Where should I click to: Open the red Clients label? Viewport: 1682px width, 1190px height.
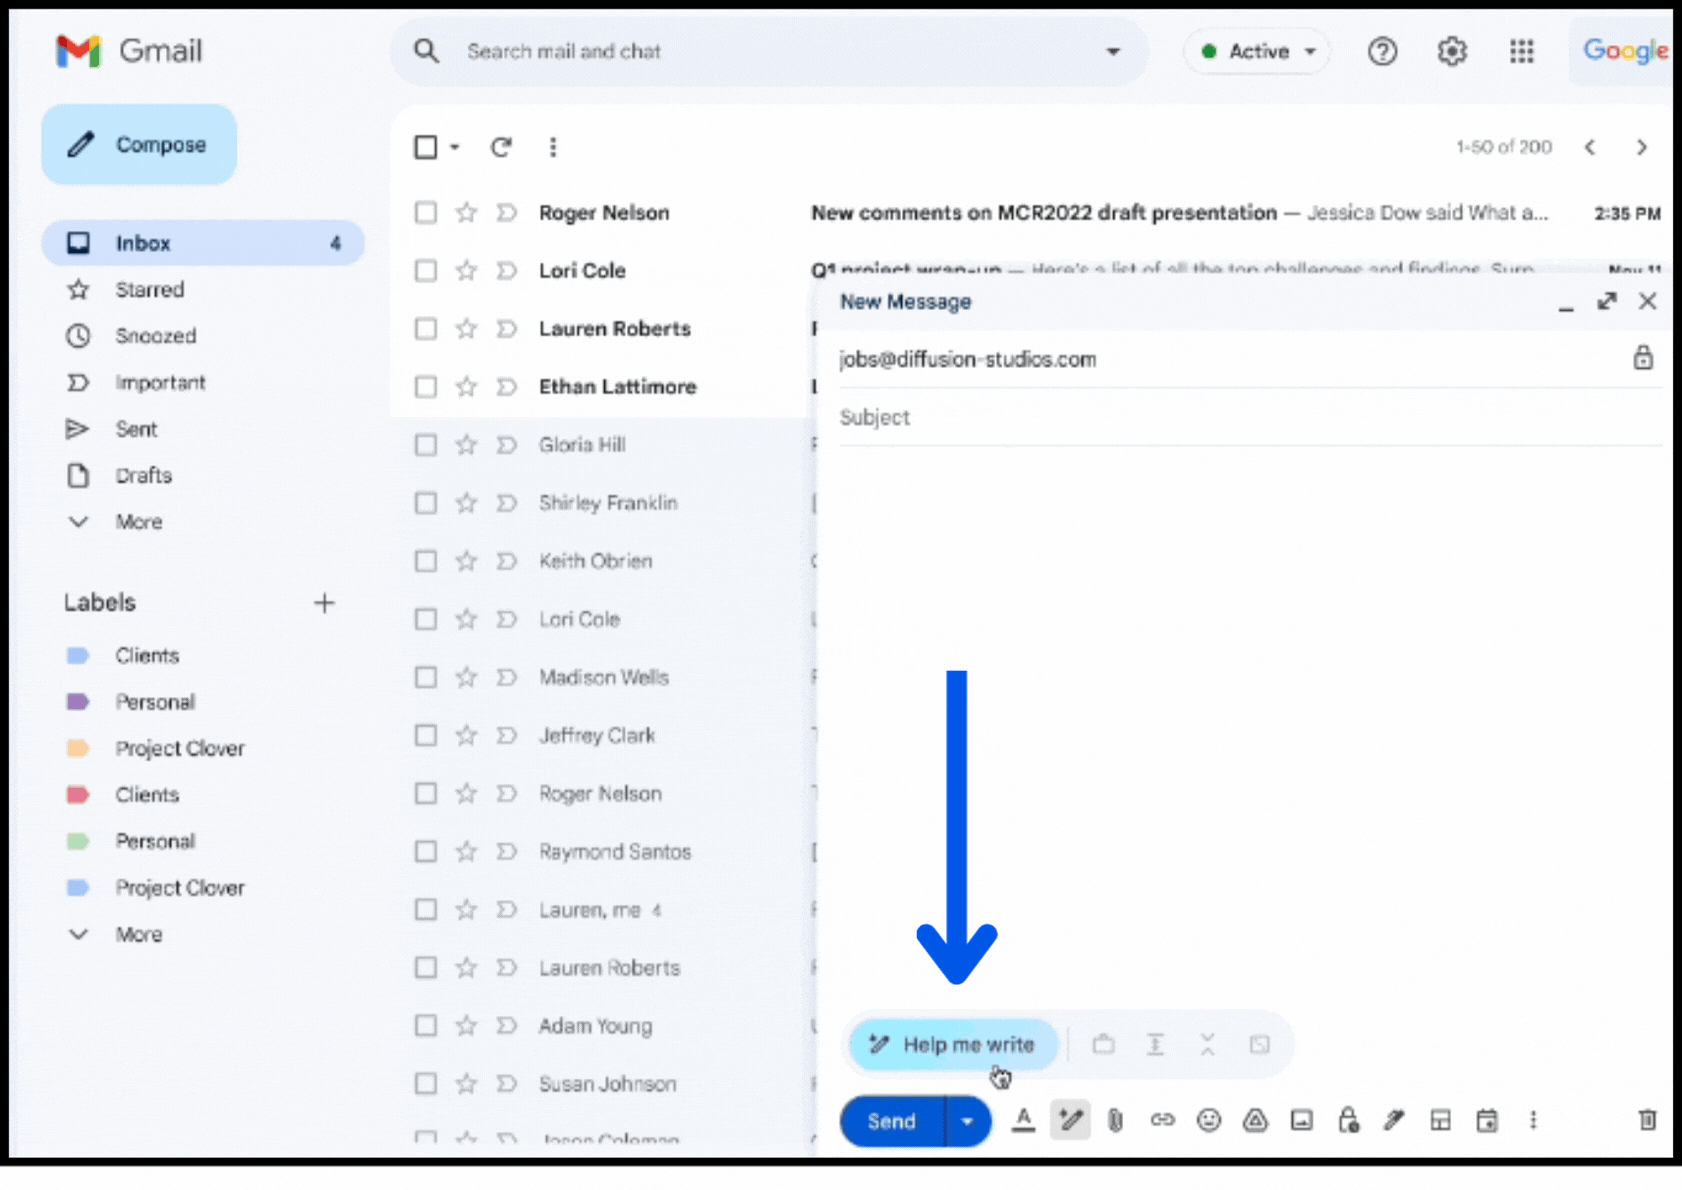tap(146, 795)
